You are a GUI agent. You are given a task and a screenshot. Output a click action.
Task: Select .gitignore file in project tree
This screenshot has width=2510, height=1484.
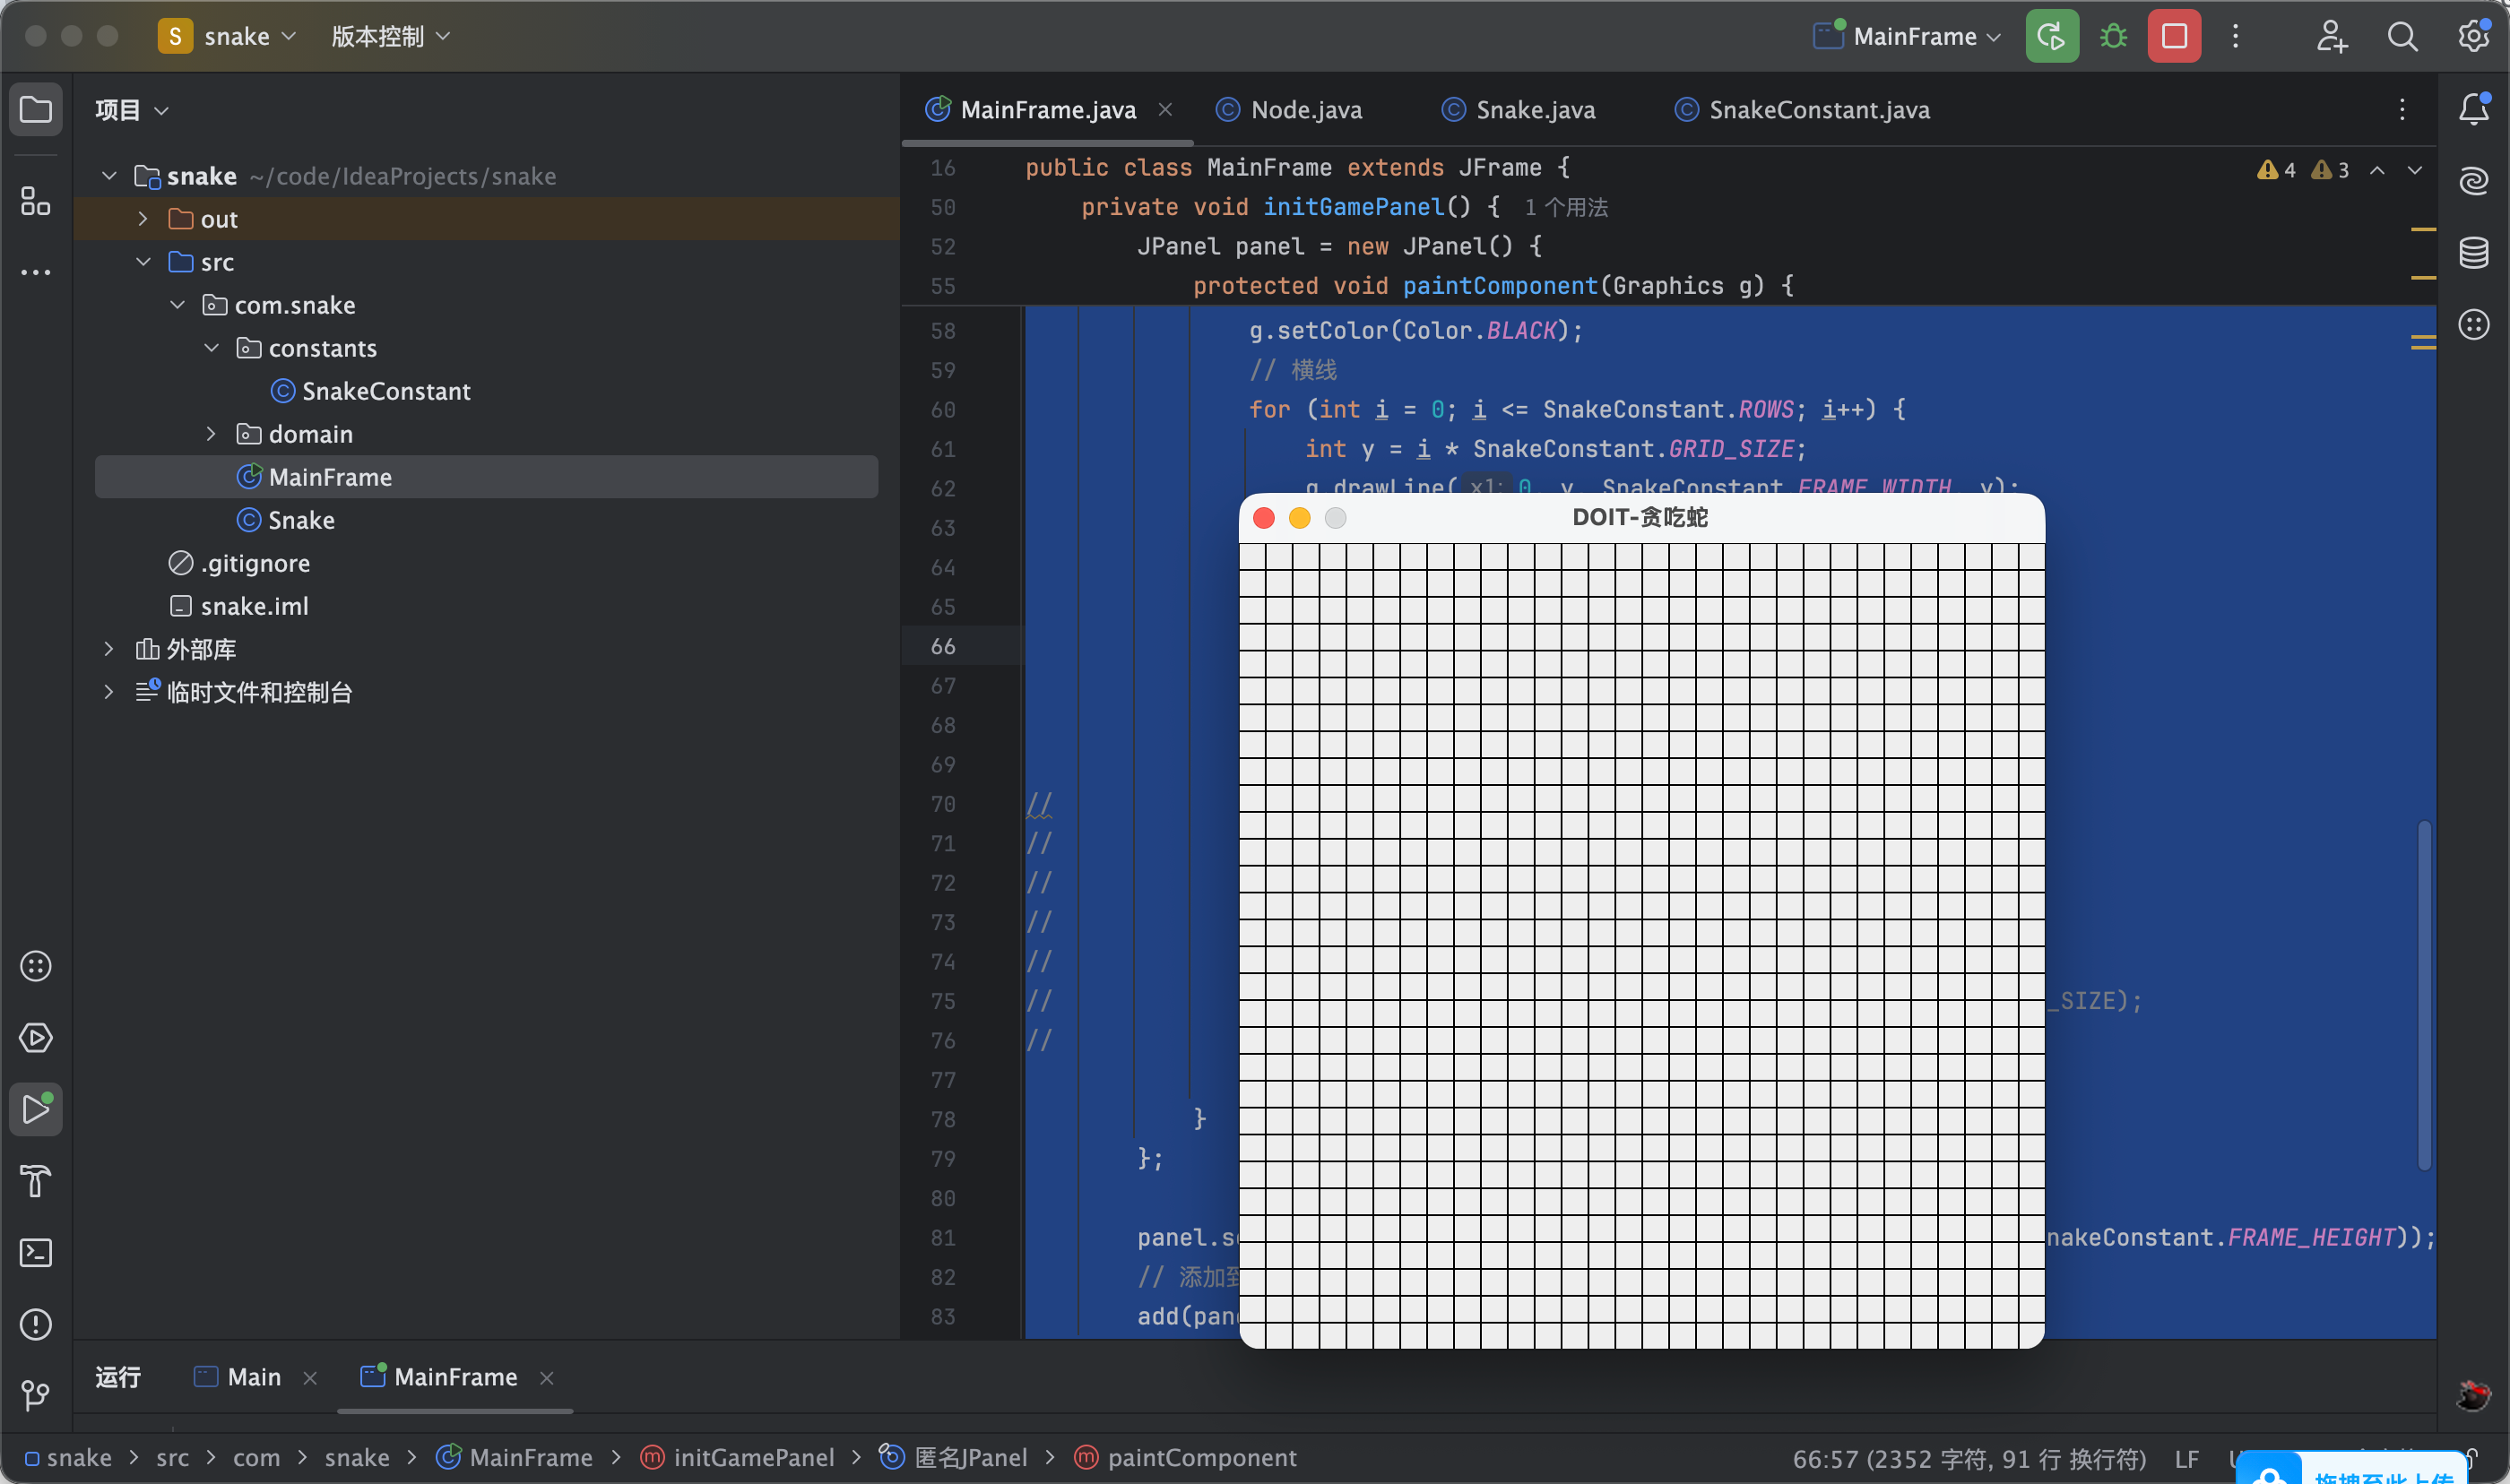tap(240, 563)
